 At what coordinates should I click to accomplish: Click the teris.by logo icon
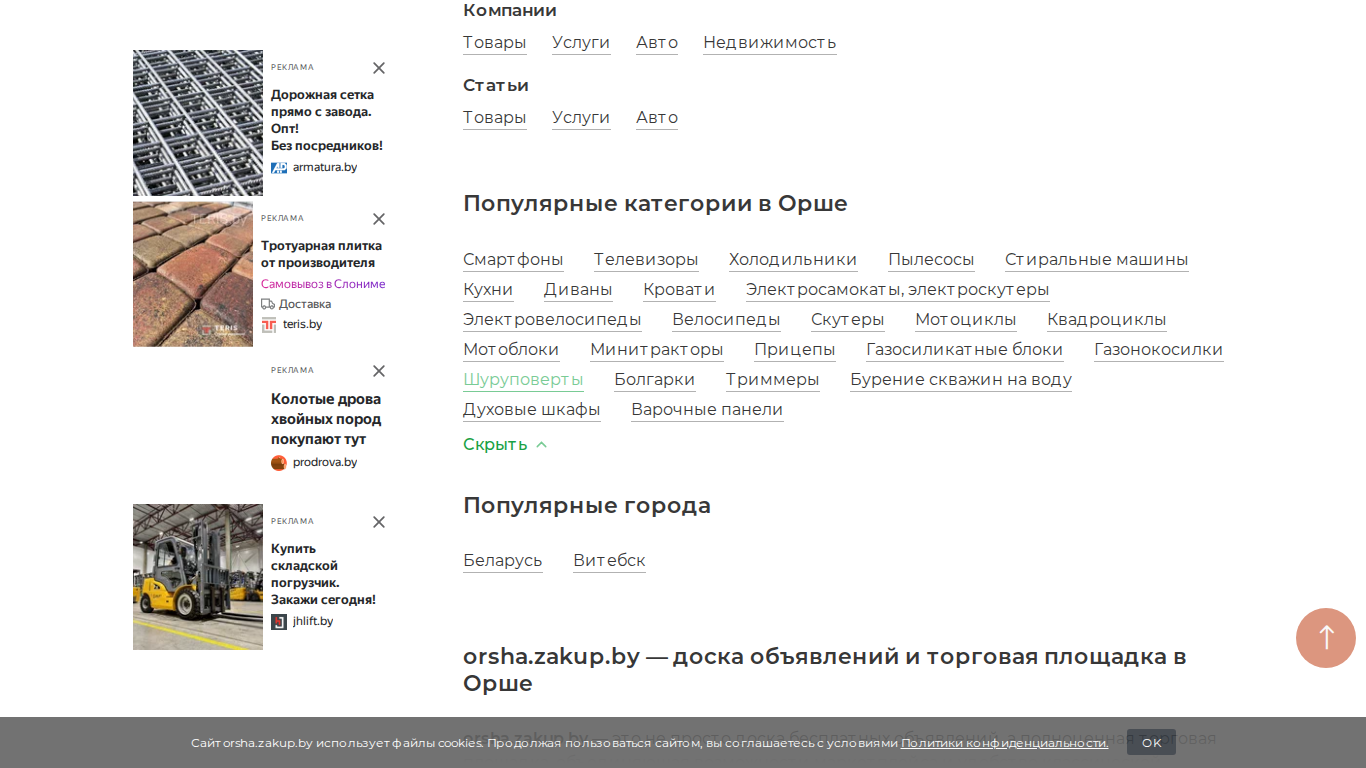point(269,325)
